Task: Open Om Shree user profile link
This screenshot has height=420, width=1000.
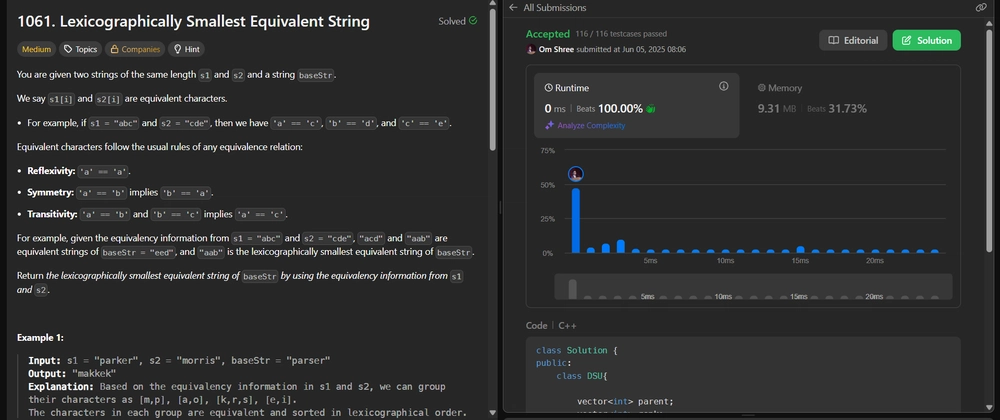Action: pos(555,49)
